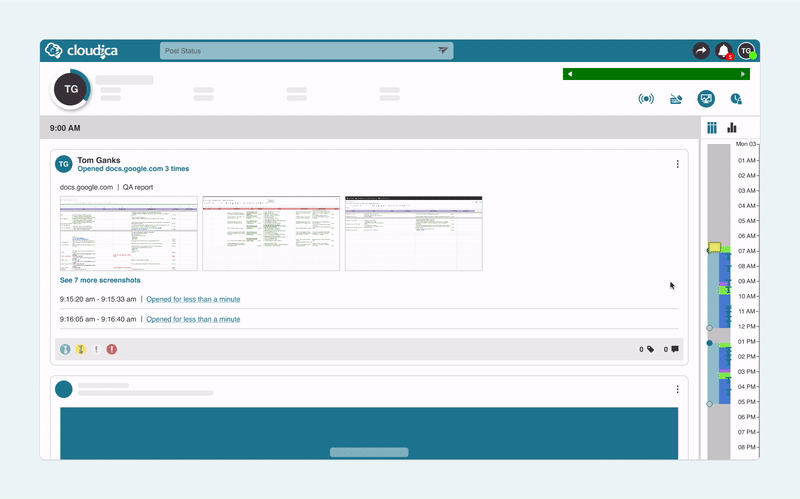Click the clock with lock icon
Viewport: 800px width, 499px height.
(x=736, y=99)
